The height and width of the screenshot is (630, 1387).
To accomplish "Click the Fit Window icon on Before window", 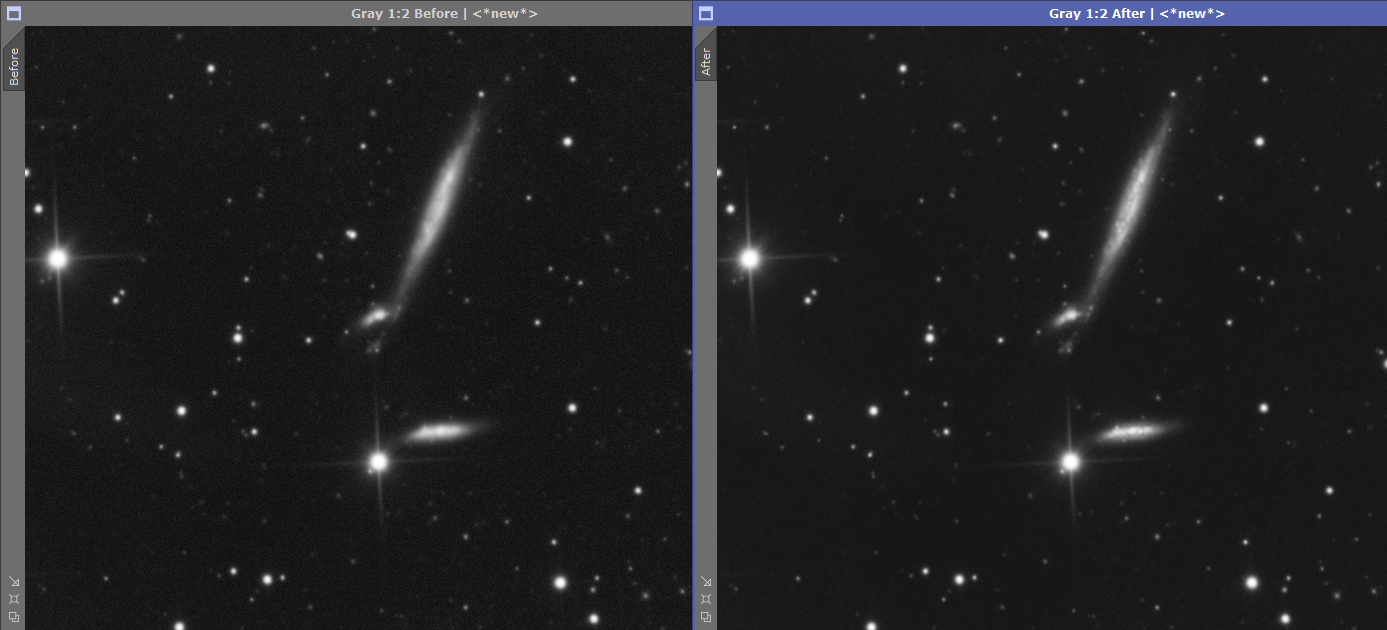I will [14, 599].
